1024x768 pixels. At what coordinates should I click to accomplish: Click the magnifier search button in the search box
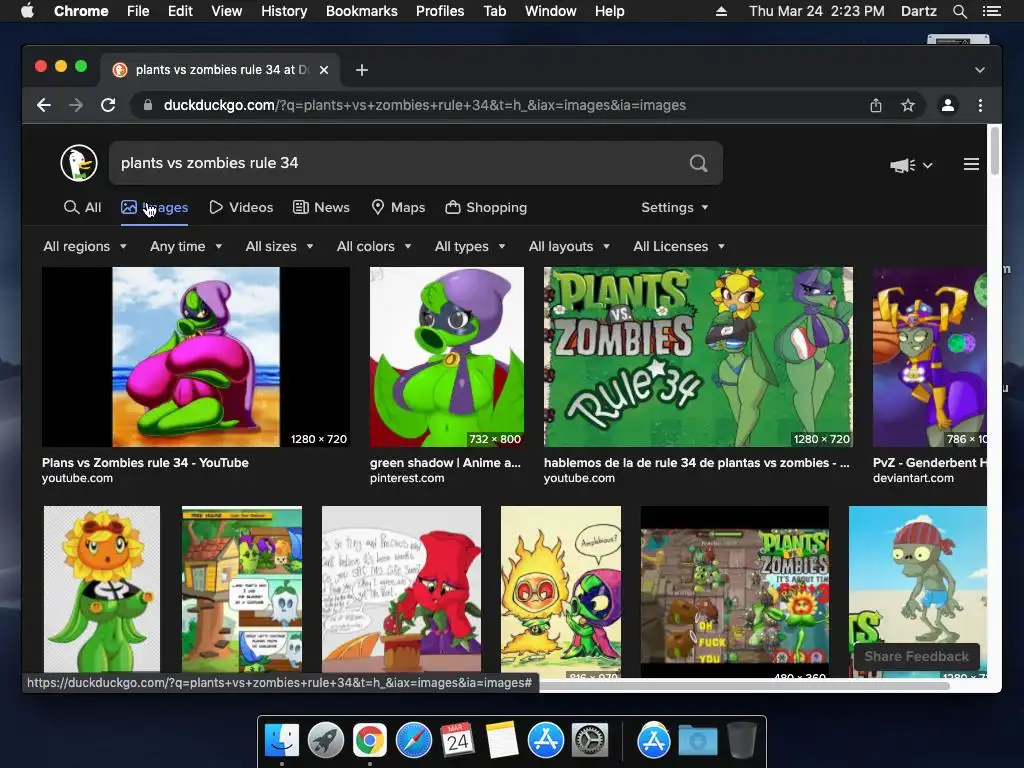[x=698, y=163]
